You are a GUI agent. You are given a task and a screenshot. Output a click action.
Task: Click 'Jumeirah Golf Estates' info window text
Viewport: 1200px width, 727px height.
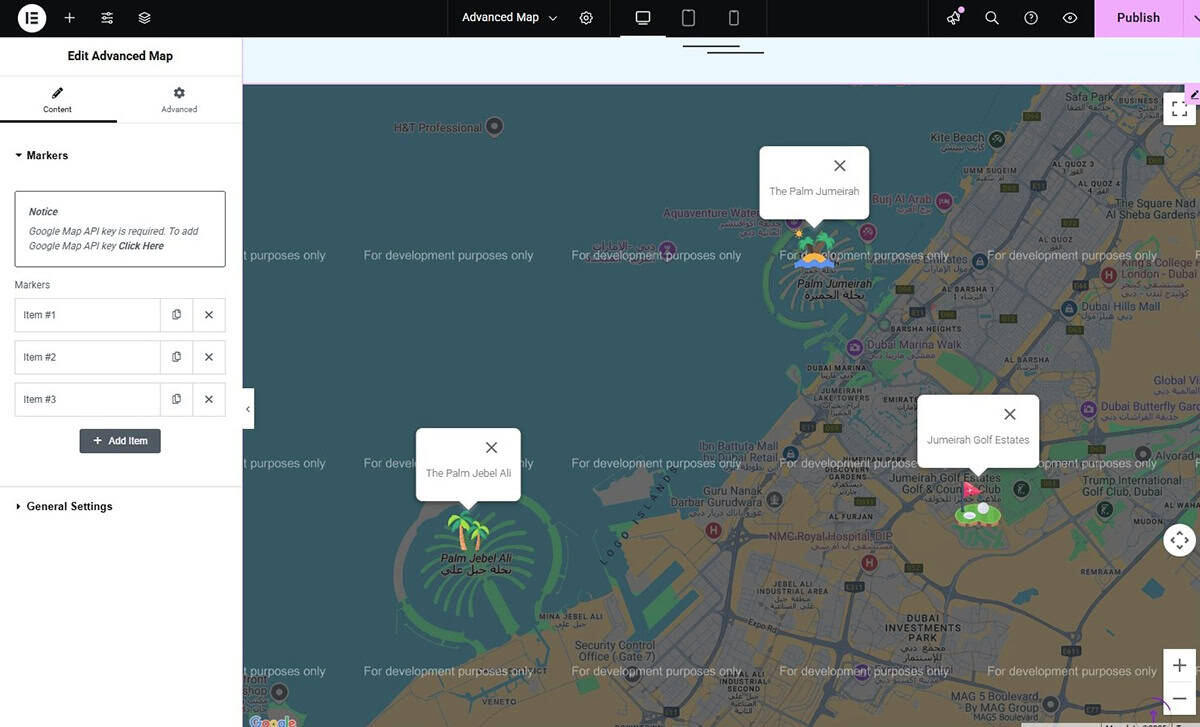(x=978, y=440)
